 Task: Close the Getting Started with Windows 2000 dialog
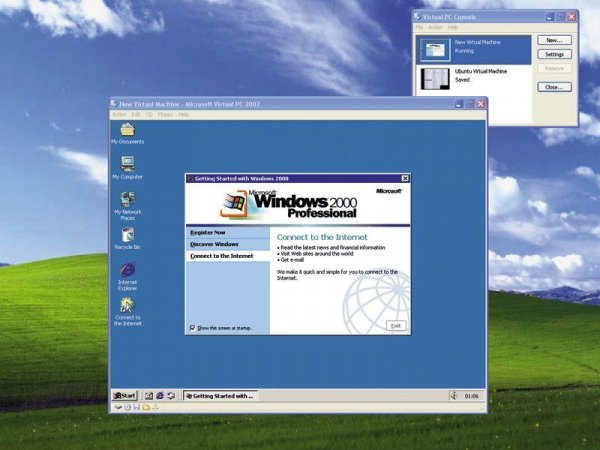pos(405,178)
